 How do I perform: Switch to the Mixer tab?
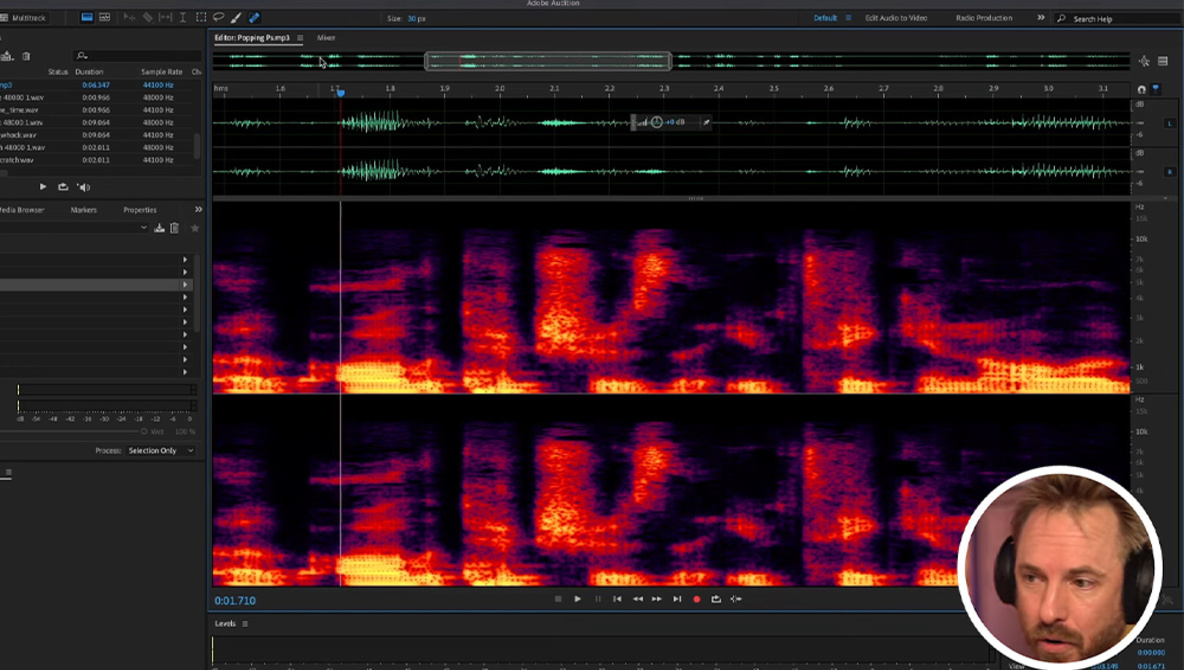[x=326, y=38]
